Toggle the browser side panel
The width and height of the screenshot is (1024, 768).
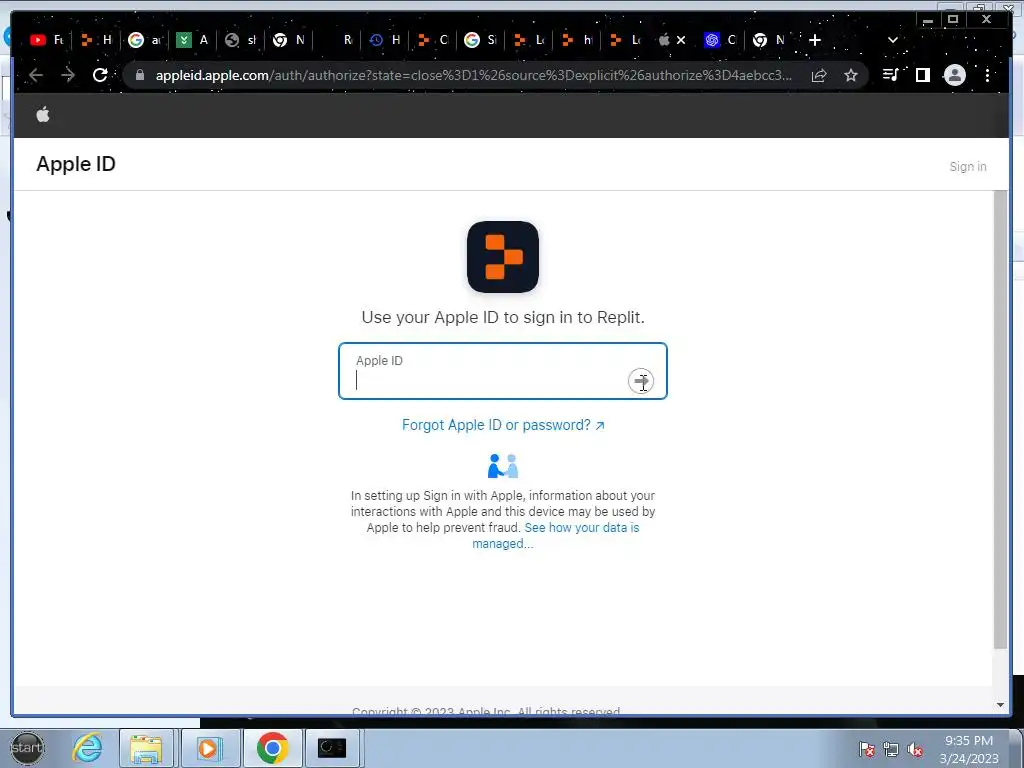[923, 75]
